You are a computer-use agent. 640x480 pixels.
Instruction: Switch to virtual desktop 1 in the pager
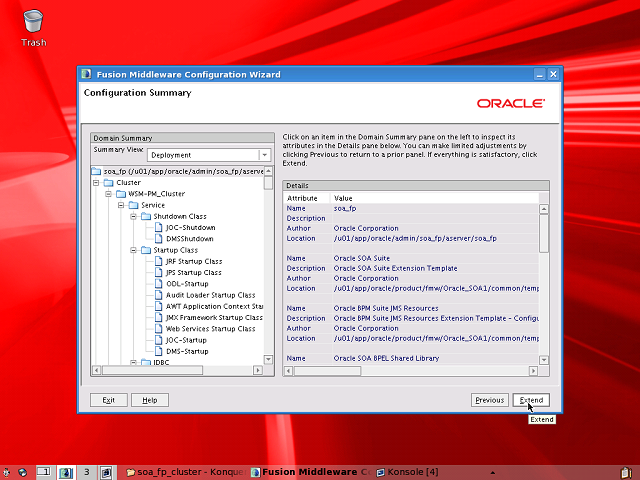click(44, 472)
